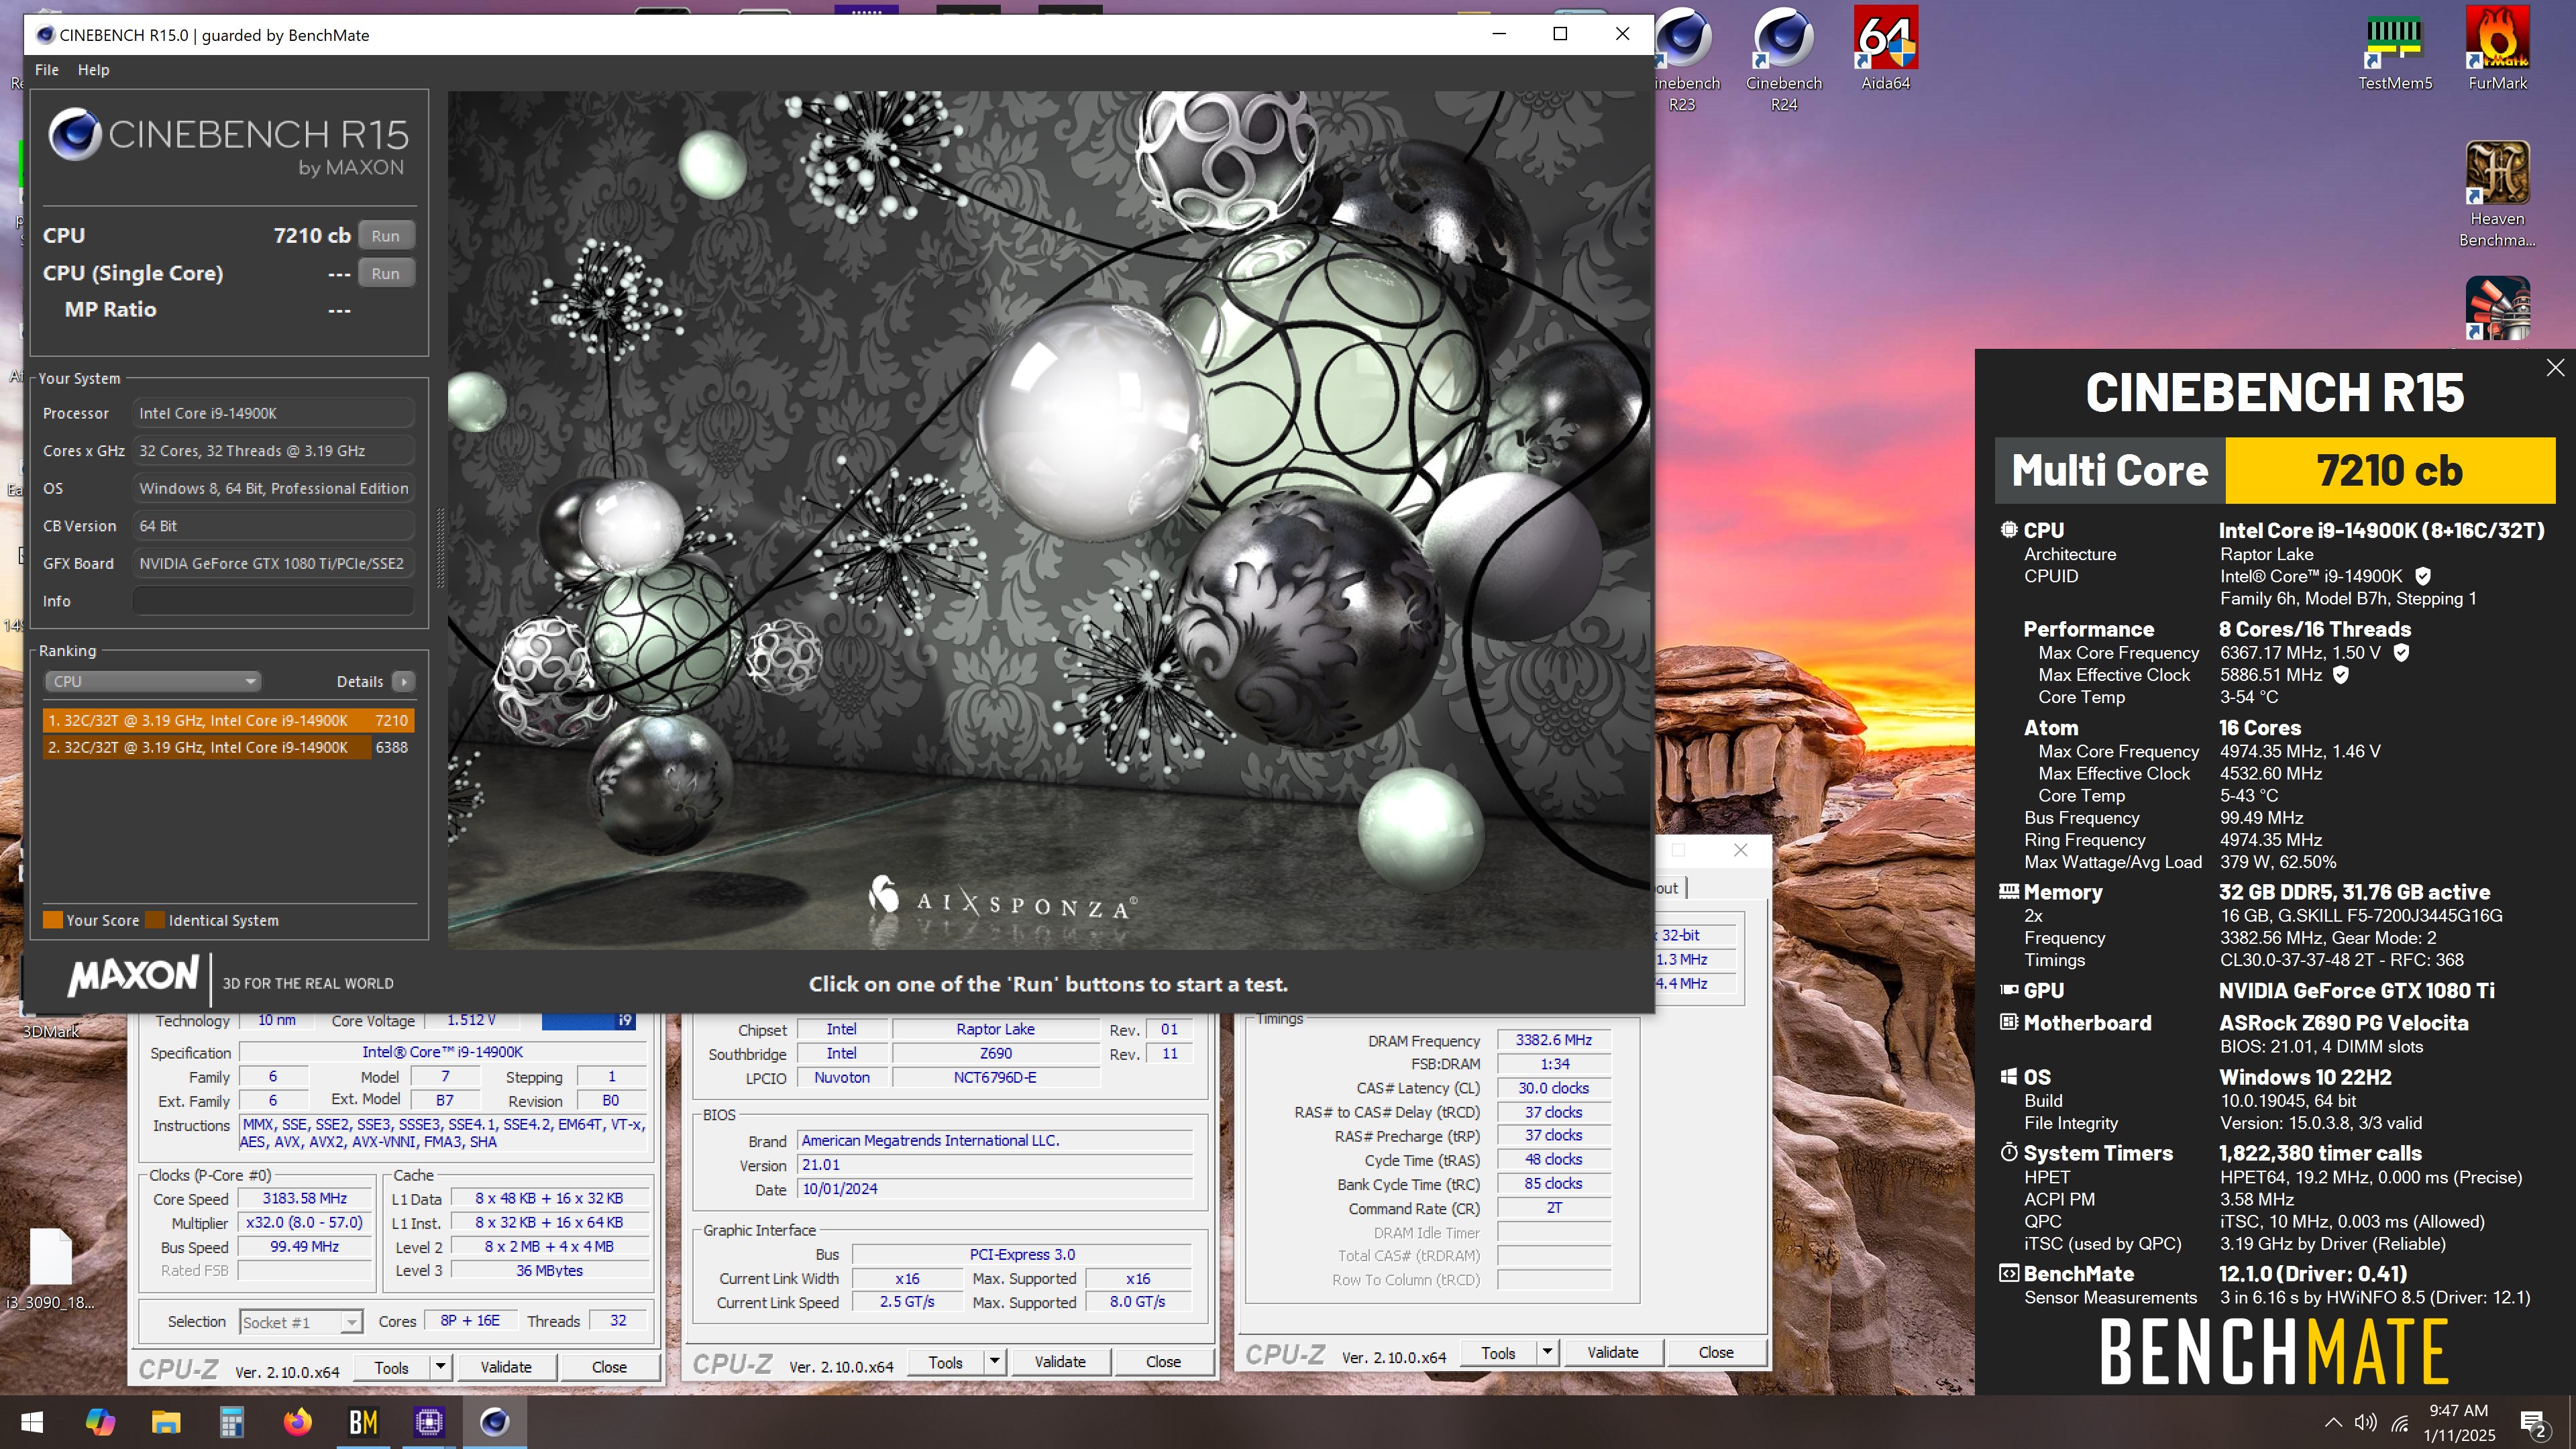Click the Processor field showing Intel Core i9-14900K
This screenshot has height=1449, width=2576.
273,413
